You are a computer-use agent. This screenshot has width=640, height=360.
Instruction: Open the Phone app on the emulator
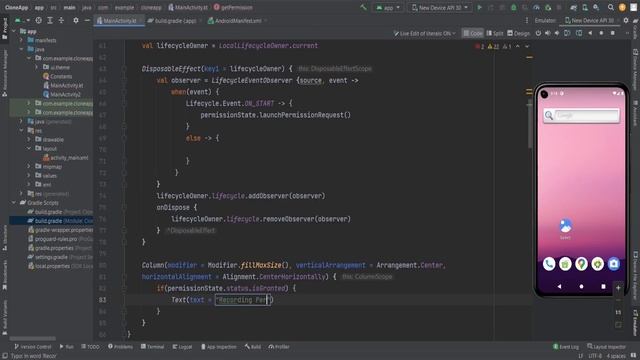tap(549, 264)
